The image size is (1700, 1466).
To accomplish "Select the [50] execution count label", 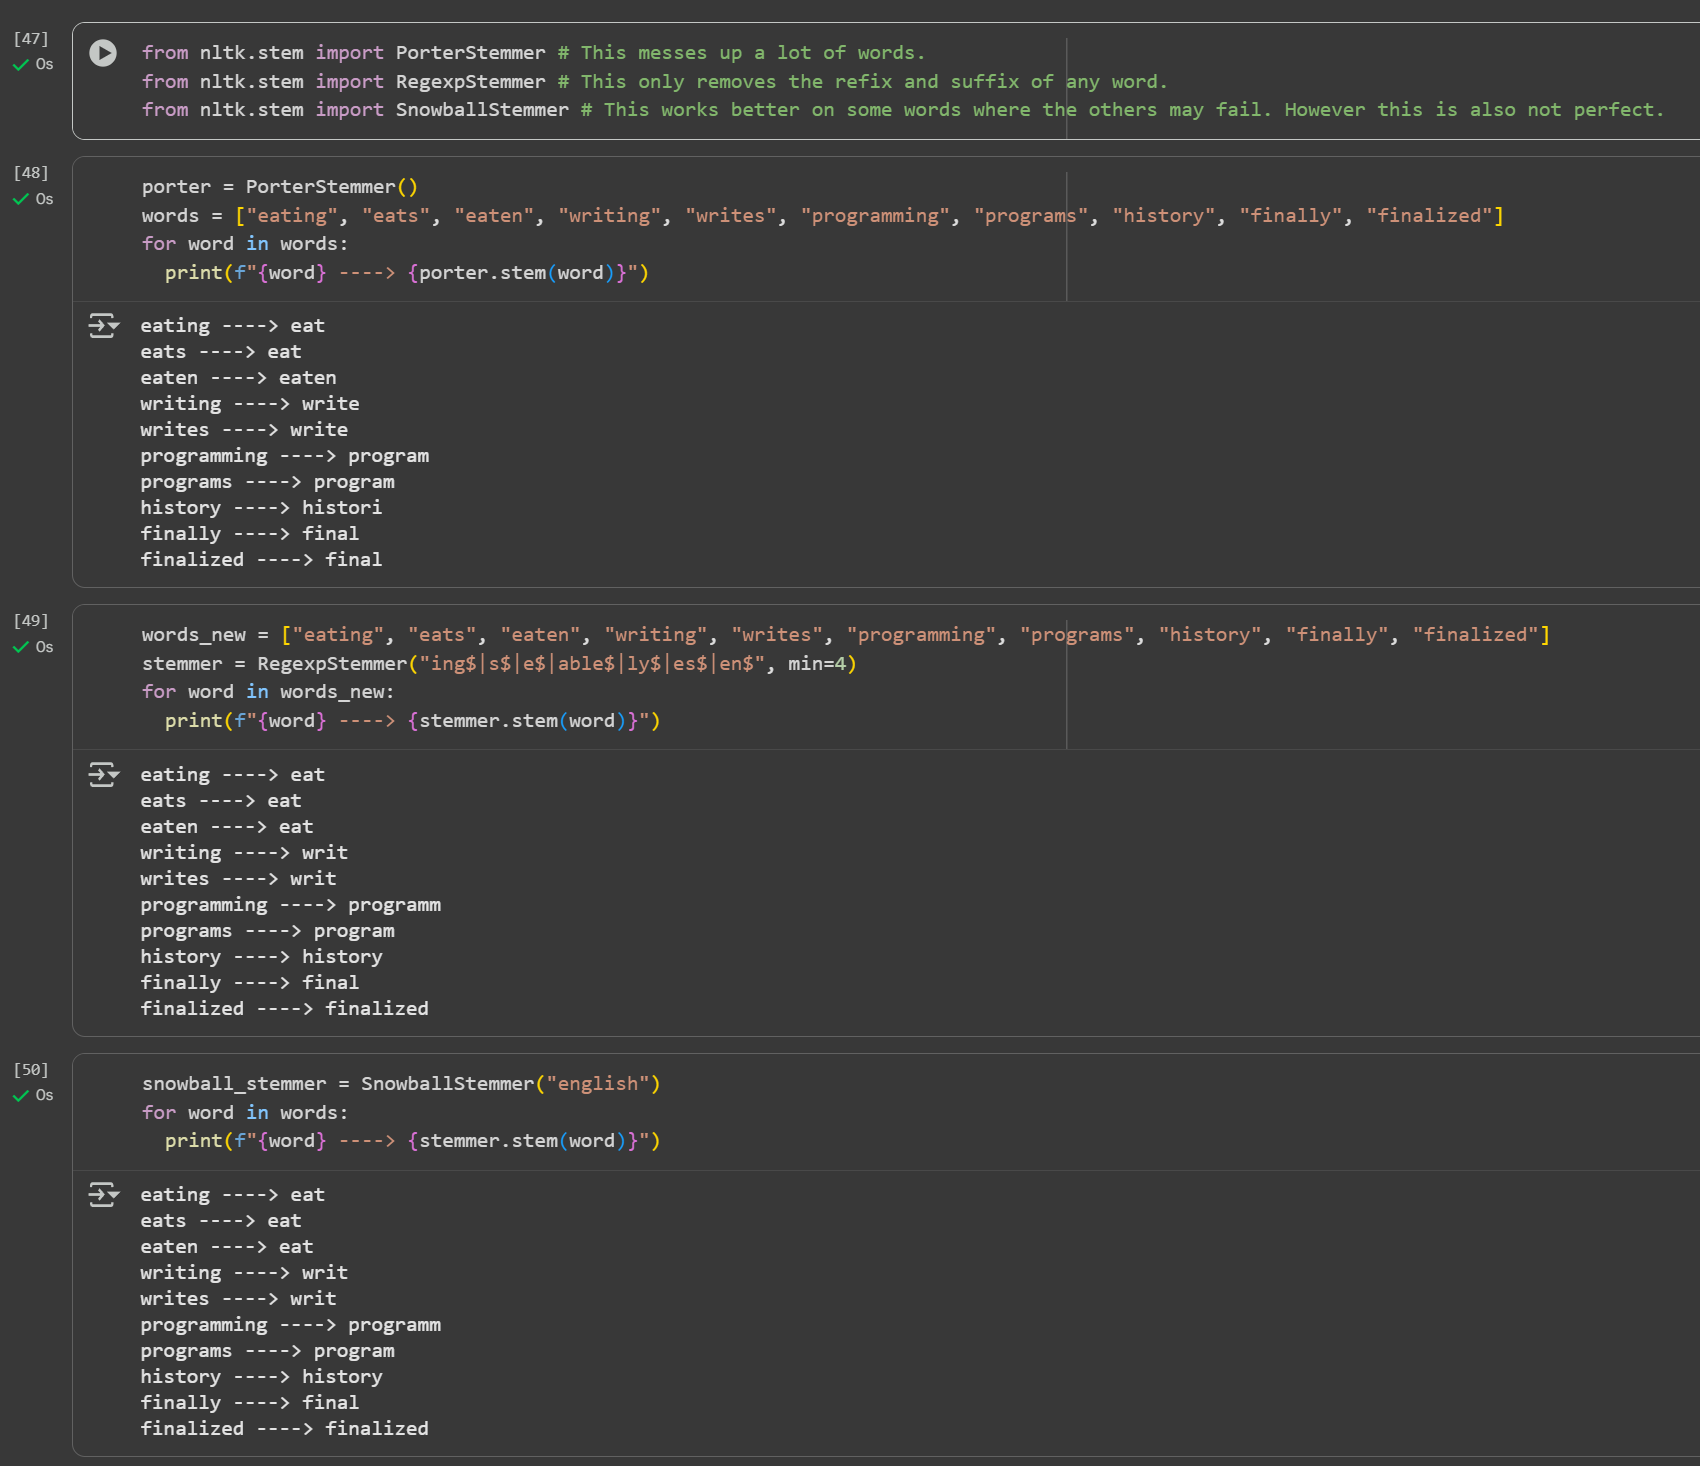I will point(31,1070).
